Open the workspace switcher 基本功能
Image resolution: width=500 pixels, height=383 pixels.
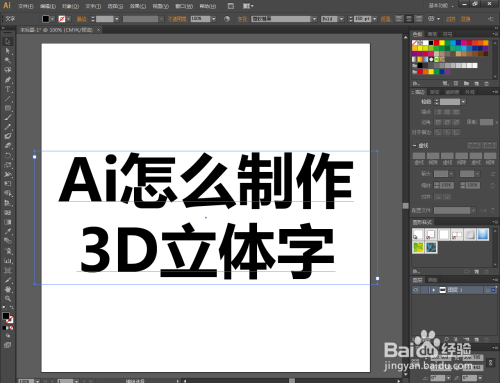tap(441, 6)
